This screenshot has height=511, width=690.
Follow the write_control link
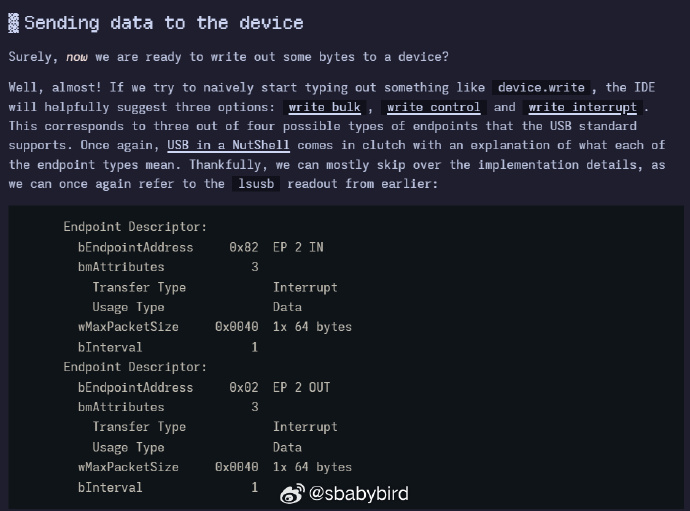pos(433,107)
